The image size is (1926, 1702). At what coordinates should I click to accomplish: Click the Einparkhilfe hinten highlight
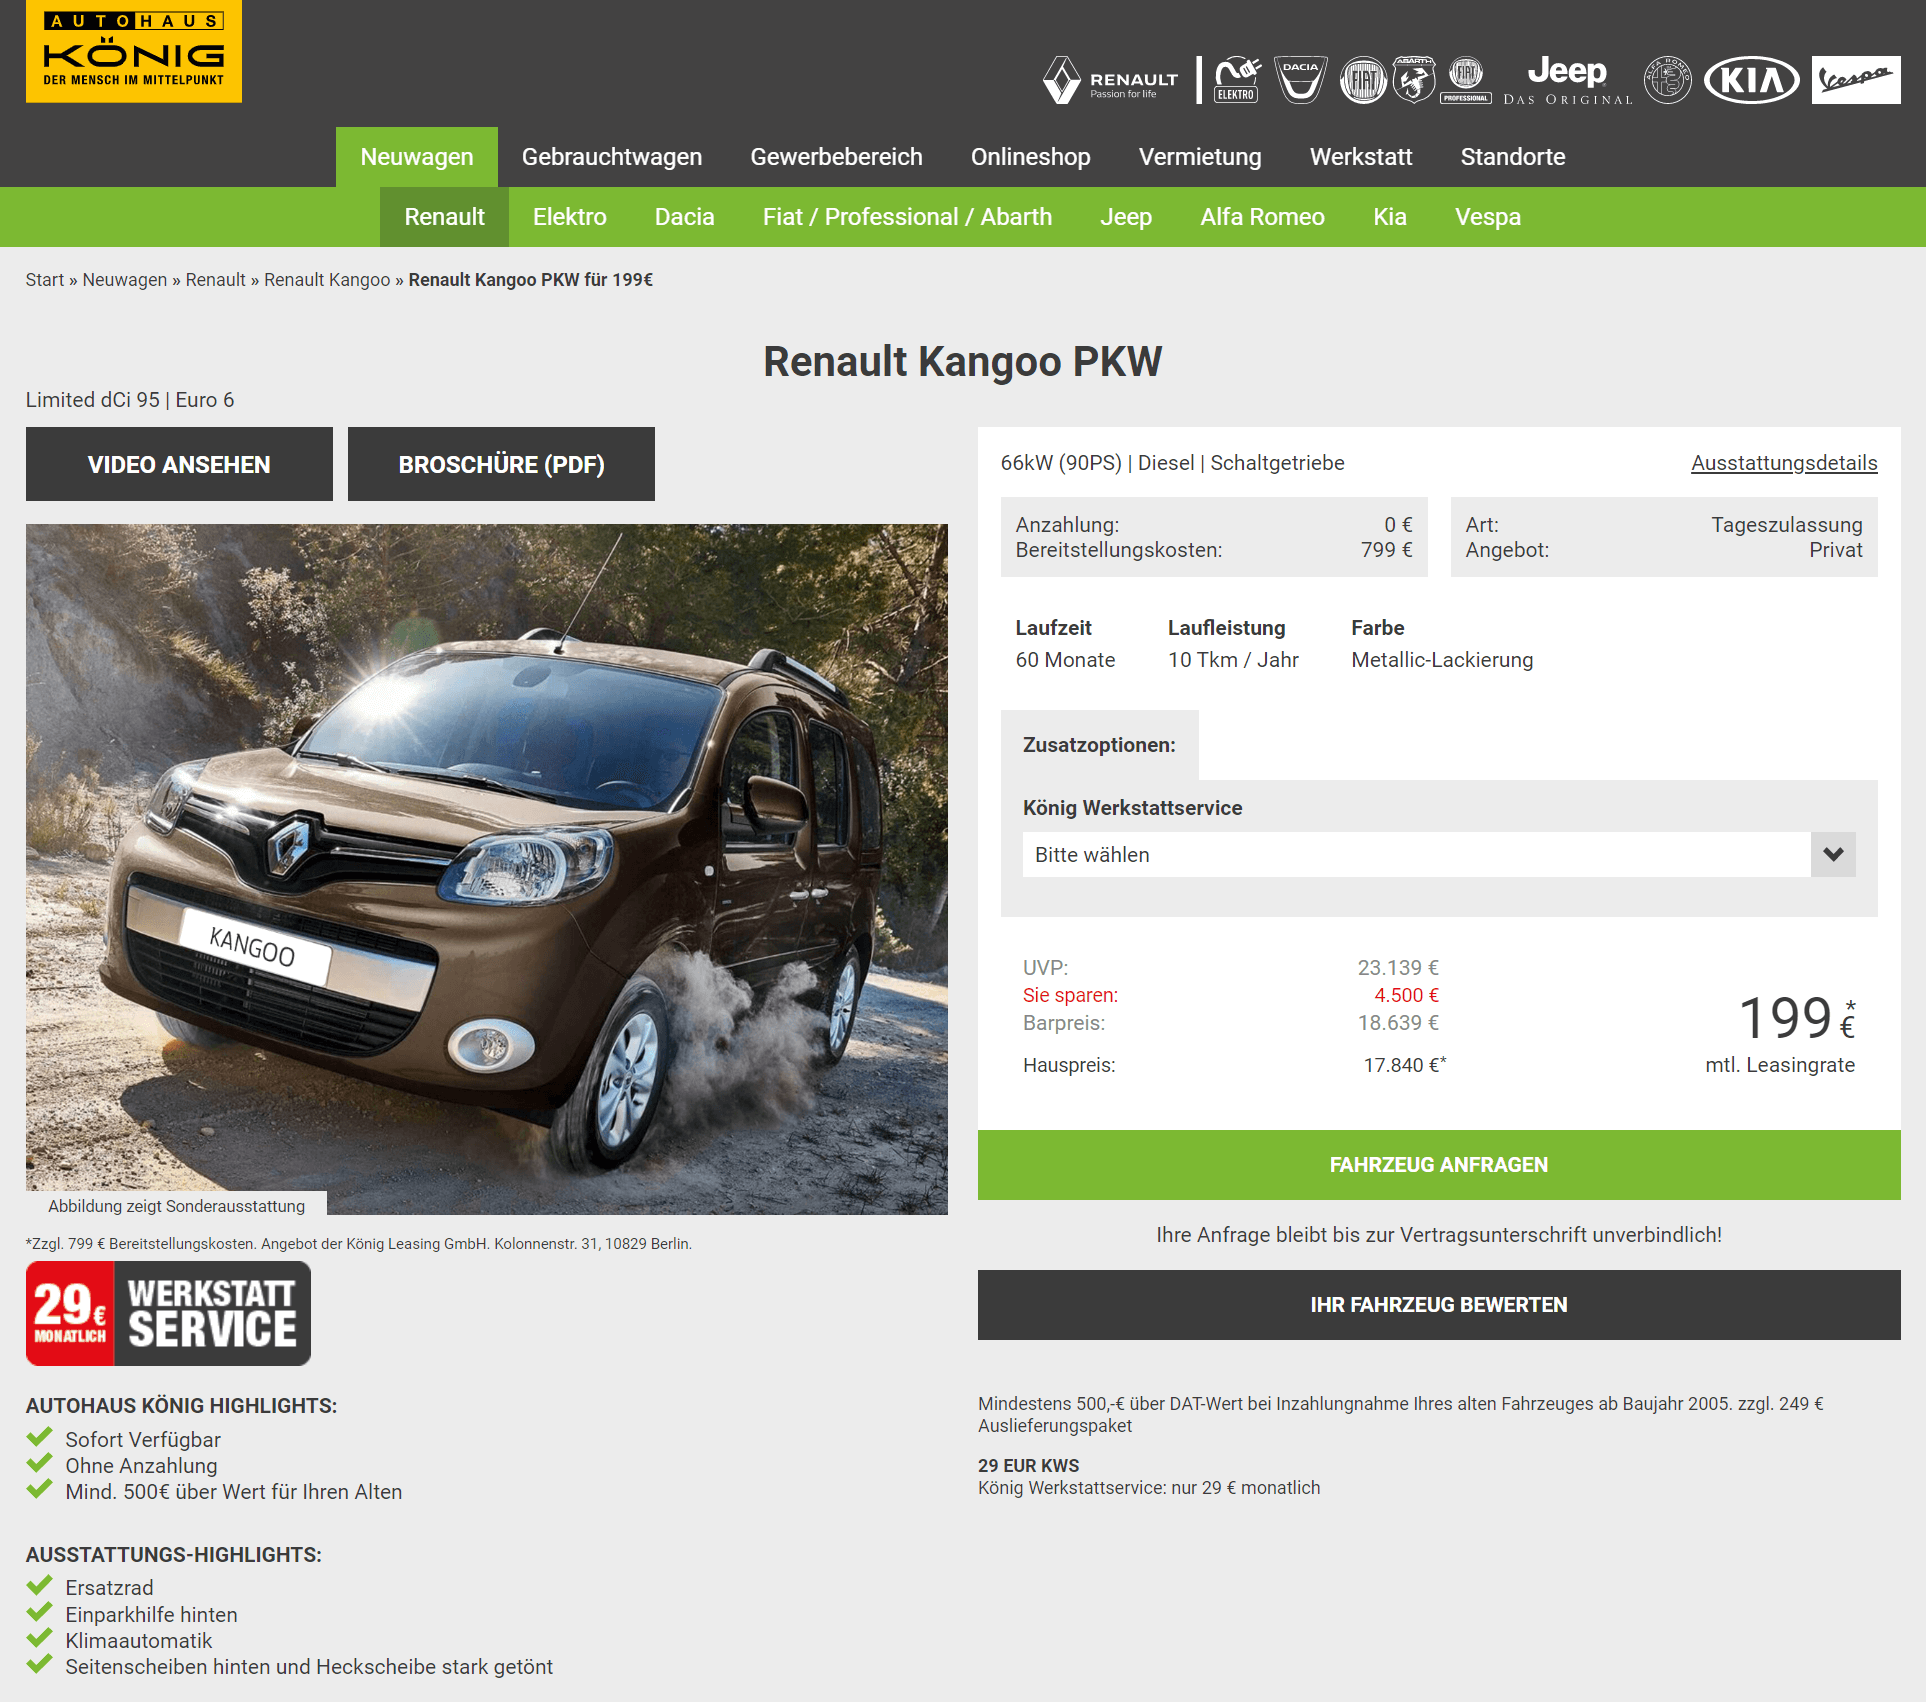tap(151, 1614)
